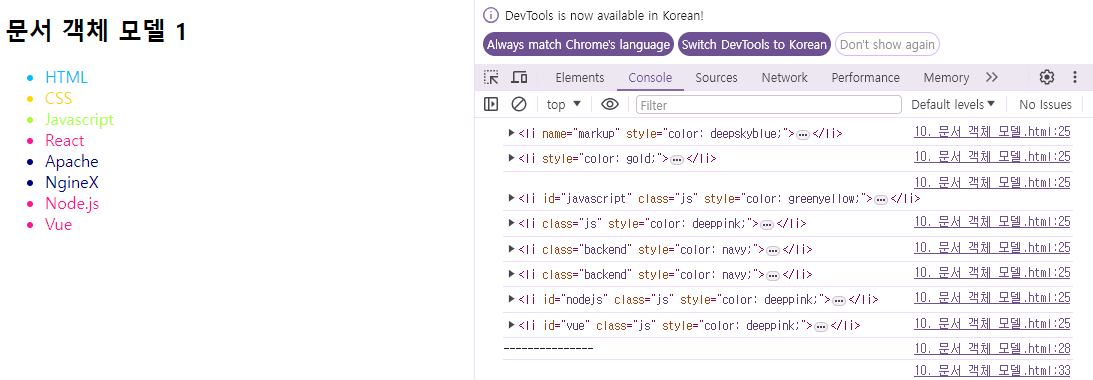Image resolution: width=1093 pixels, height=380 pixels.
Task: Click the React list item
Action: [65, 140]
